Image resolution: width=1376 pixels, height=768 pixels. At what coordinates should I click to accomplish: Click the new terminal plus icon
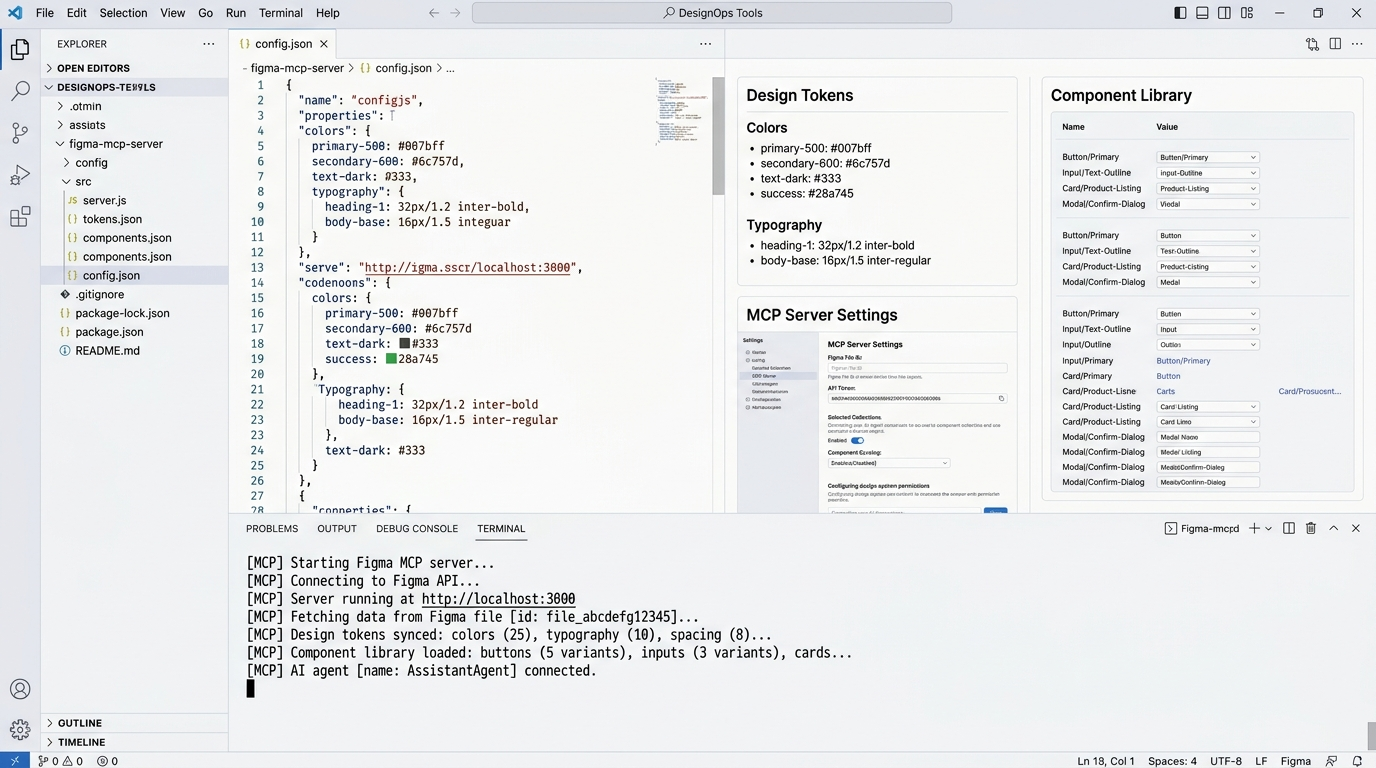pyautogui.click(x=1253, y=528)
